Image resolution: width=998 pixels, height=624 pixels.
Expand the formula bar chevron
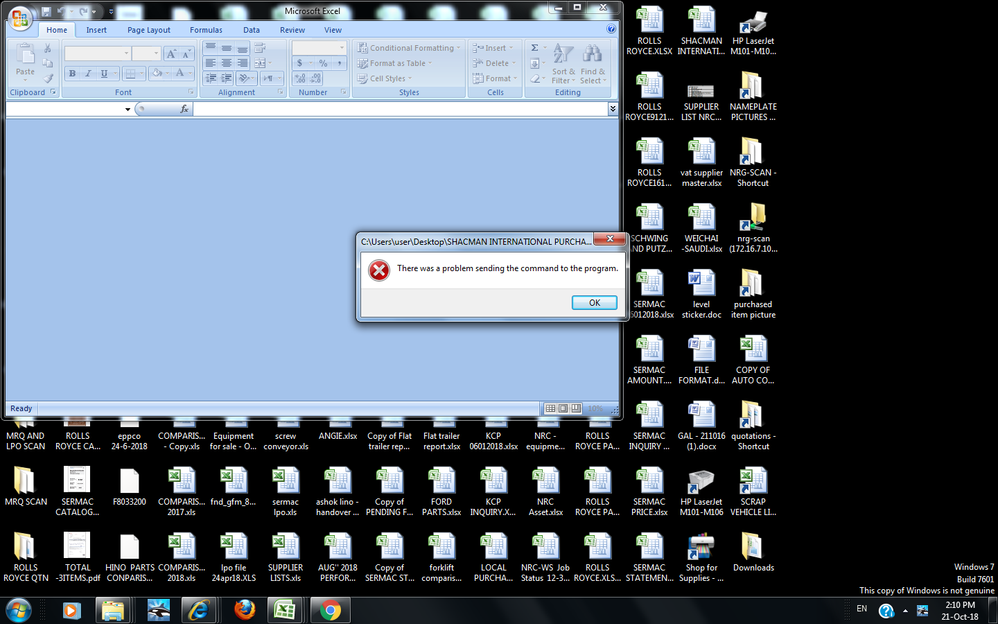point(612,109)
